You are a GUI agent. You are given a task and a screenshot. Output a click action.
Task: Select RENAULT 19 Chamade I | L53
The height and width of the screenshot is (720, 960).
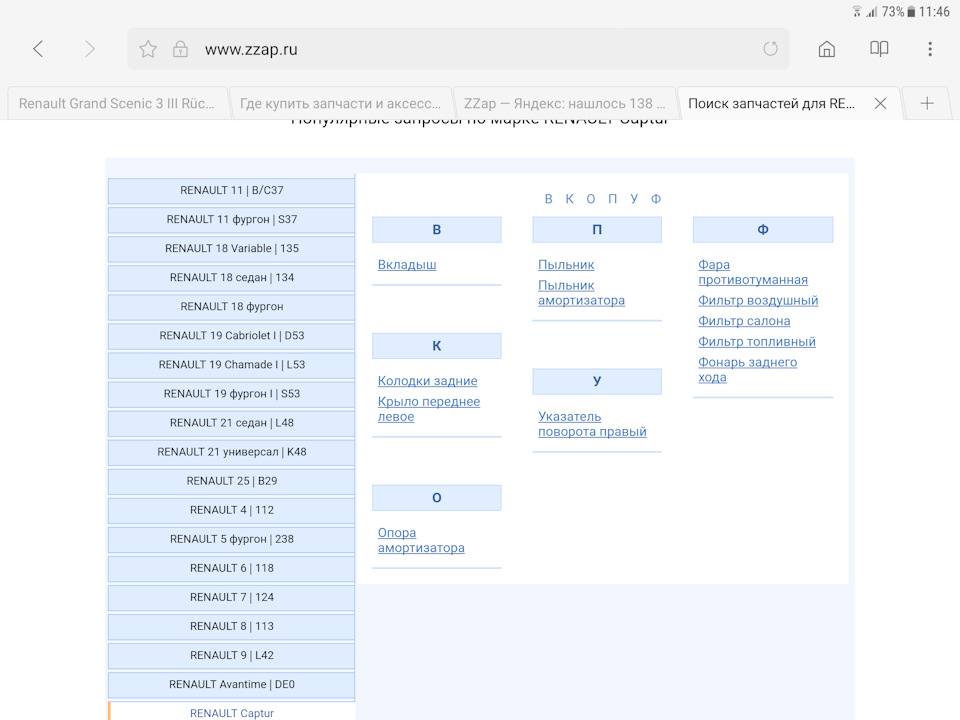231,365
